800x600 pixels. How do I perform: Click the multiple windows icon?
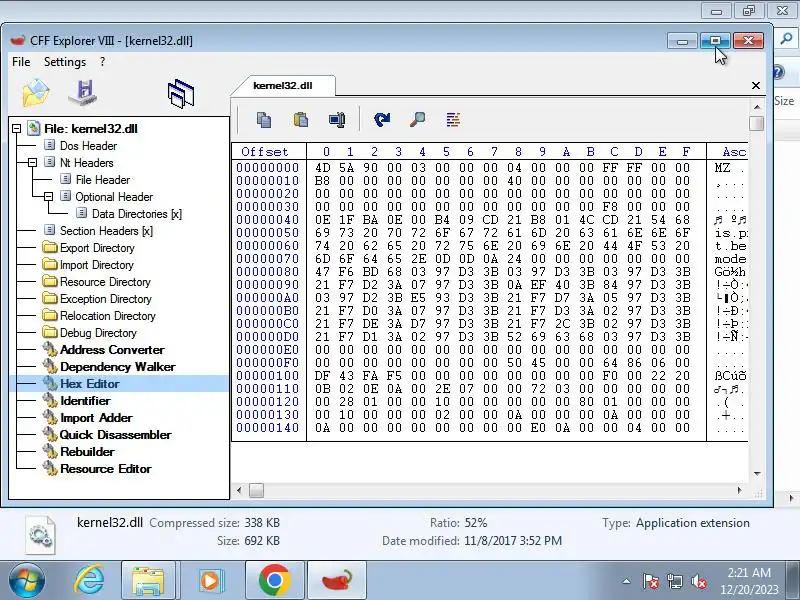181,94
